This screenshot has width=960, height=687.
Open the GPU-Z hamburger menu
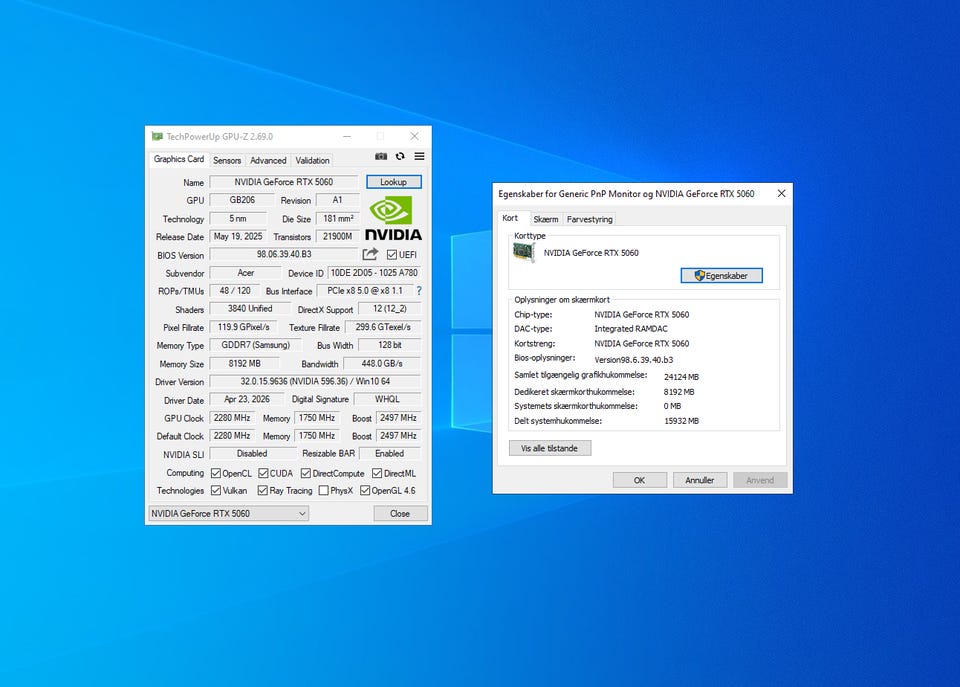click(x=419, y=157)
